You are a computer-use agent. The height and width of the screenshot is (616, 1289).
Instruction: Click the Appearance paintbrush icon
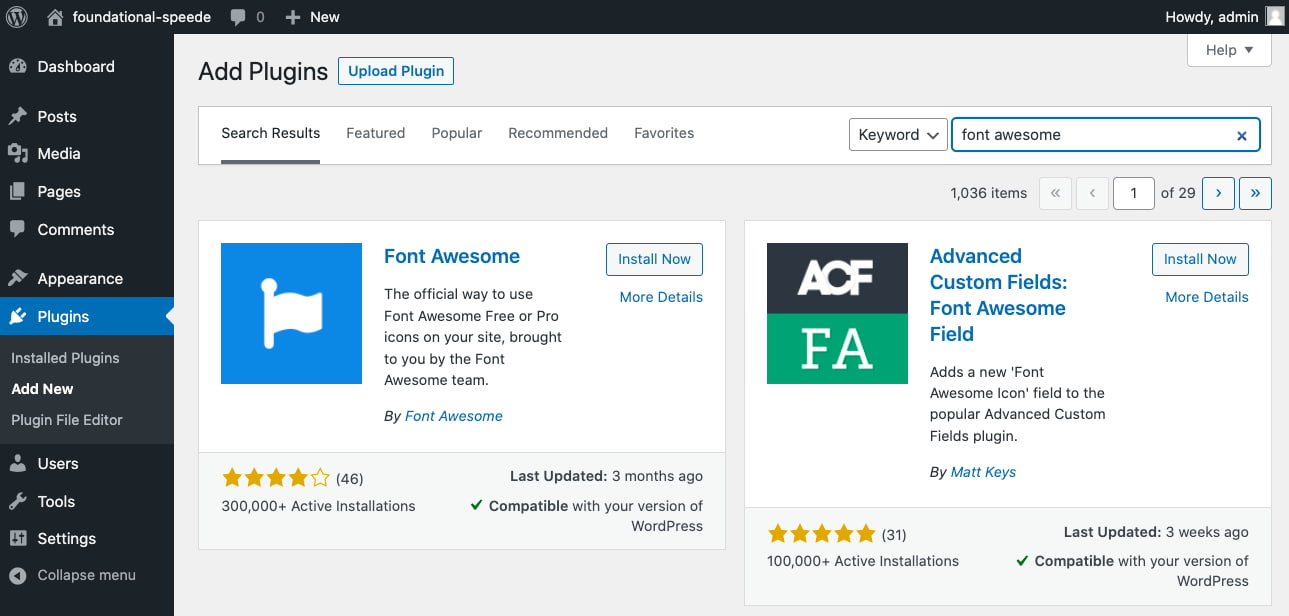tap(18, 279)
